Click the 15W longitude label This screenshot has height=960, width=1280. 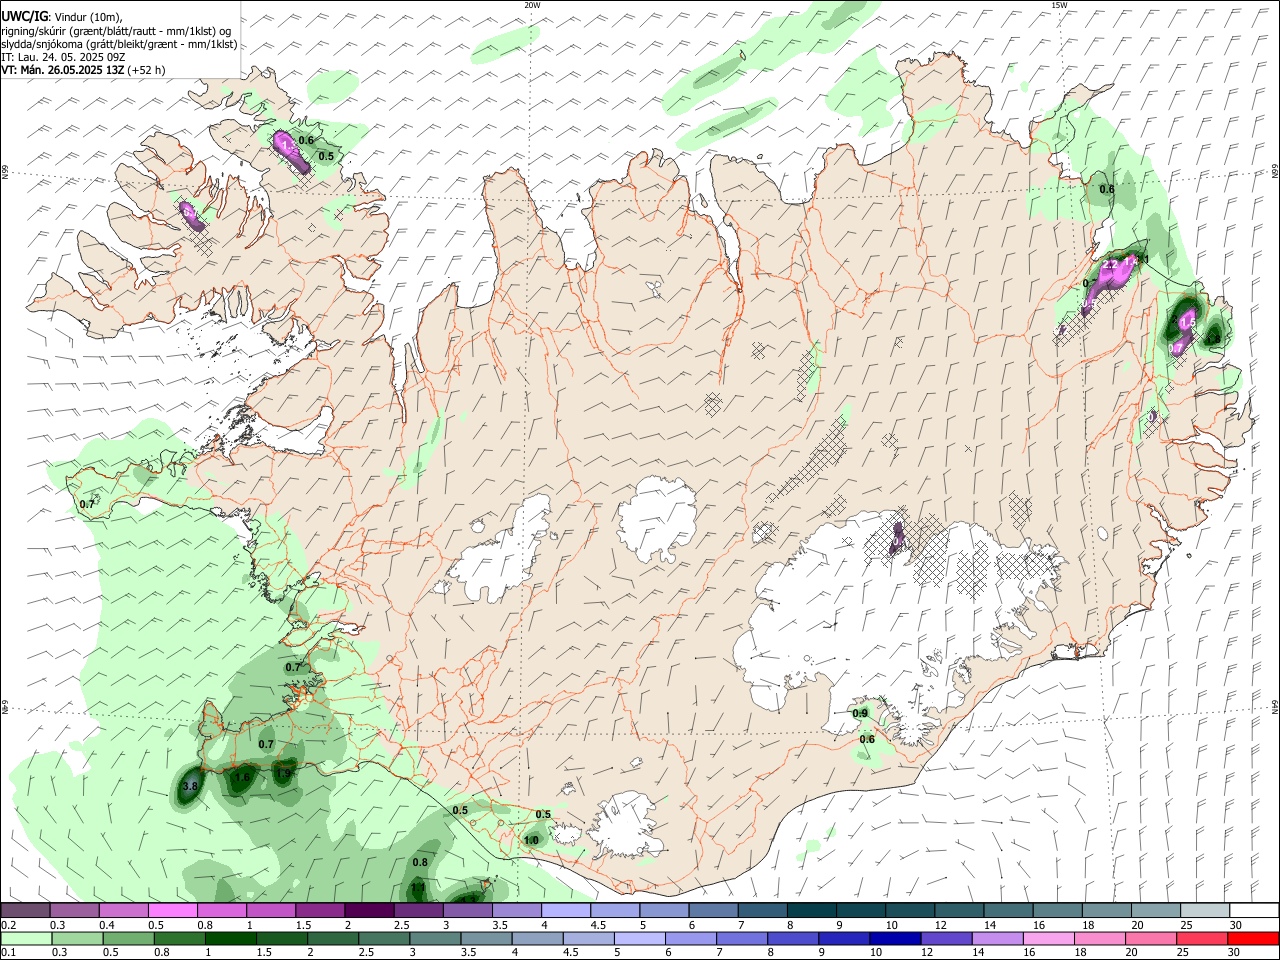[1059, 5]
